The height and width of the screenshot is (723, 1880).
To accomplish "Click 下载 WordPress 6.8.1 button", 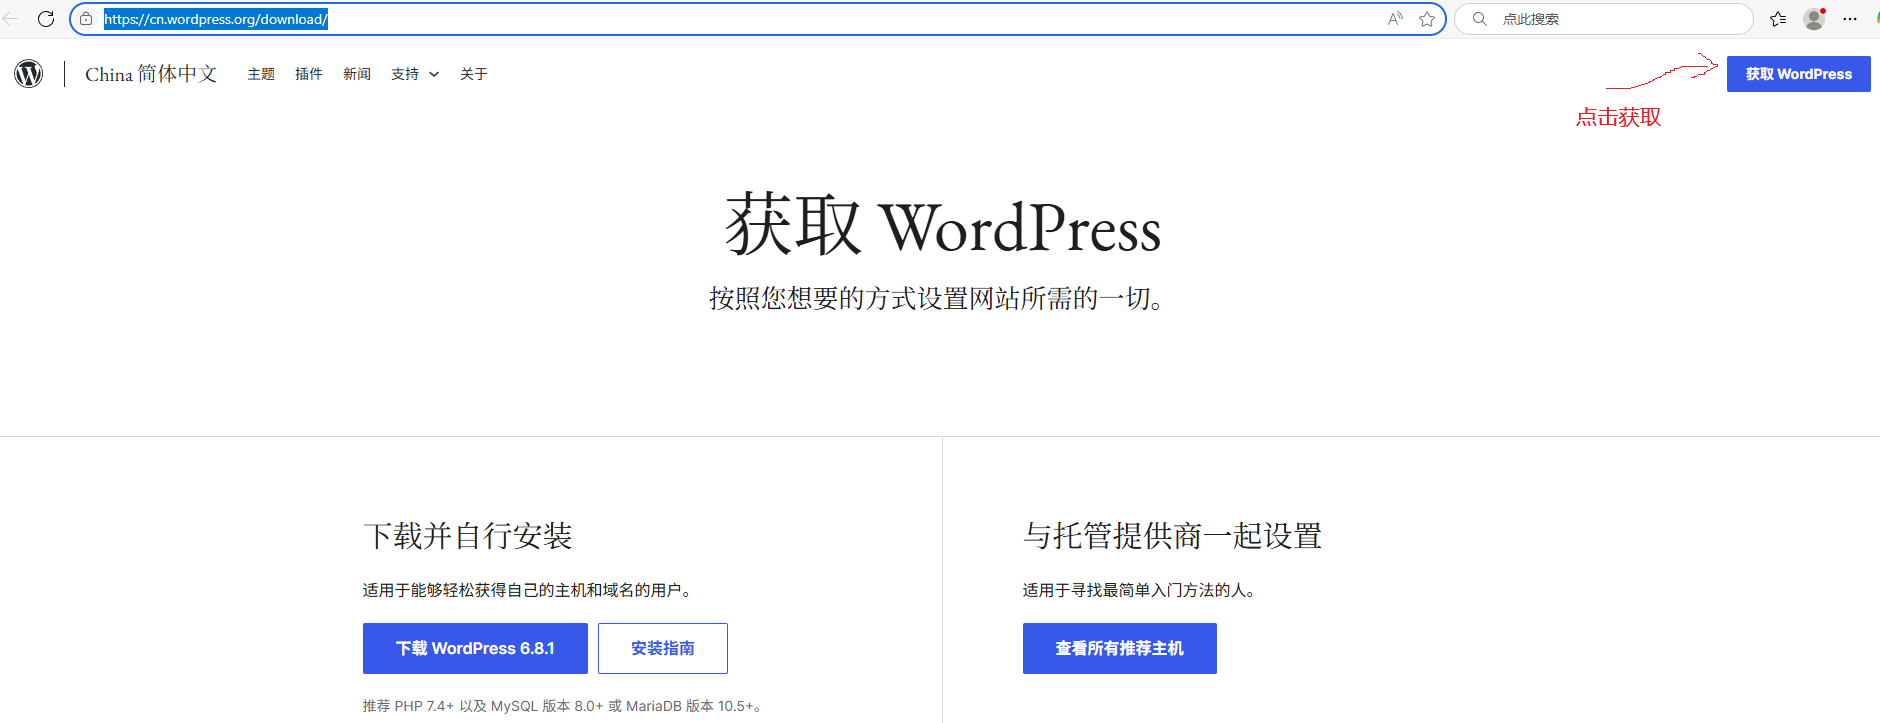I will coord(475,648).
